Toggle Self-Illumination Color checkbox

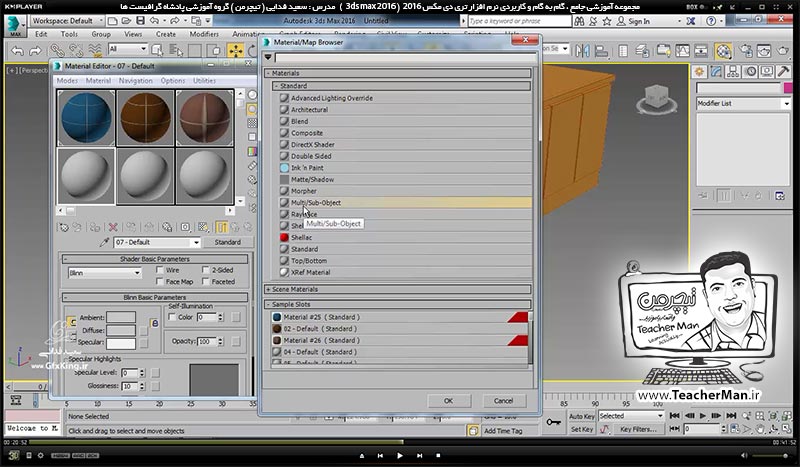tap(172, 317)
